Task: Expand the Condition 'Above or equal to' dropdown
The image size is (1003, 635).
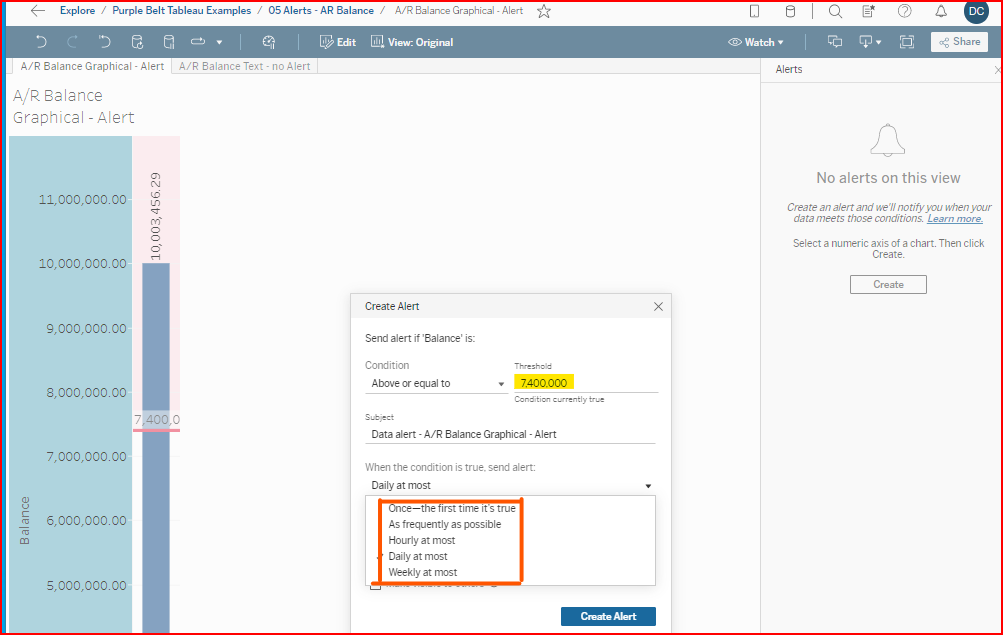Action: 436,383
